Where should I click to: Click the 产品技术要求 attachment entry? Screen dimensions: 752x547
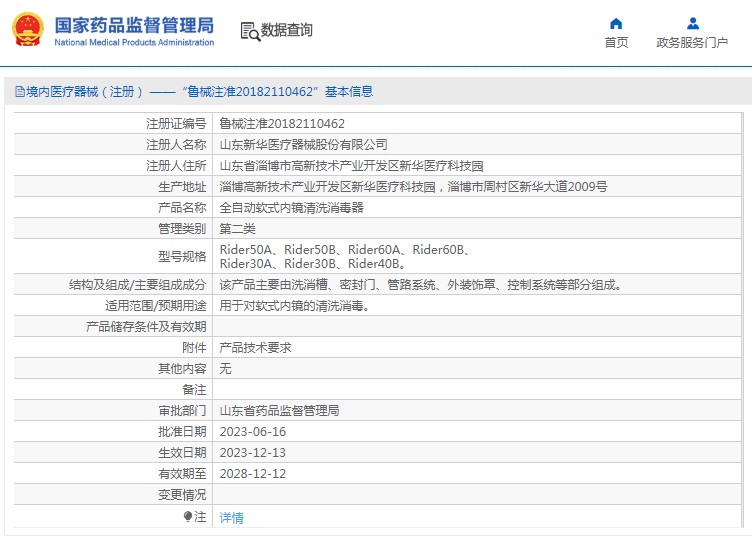click(255, 348)
